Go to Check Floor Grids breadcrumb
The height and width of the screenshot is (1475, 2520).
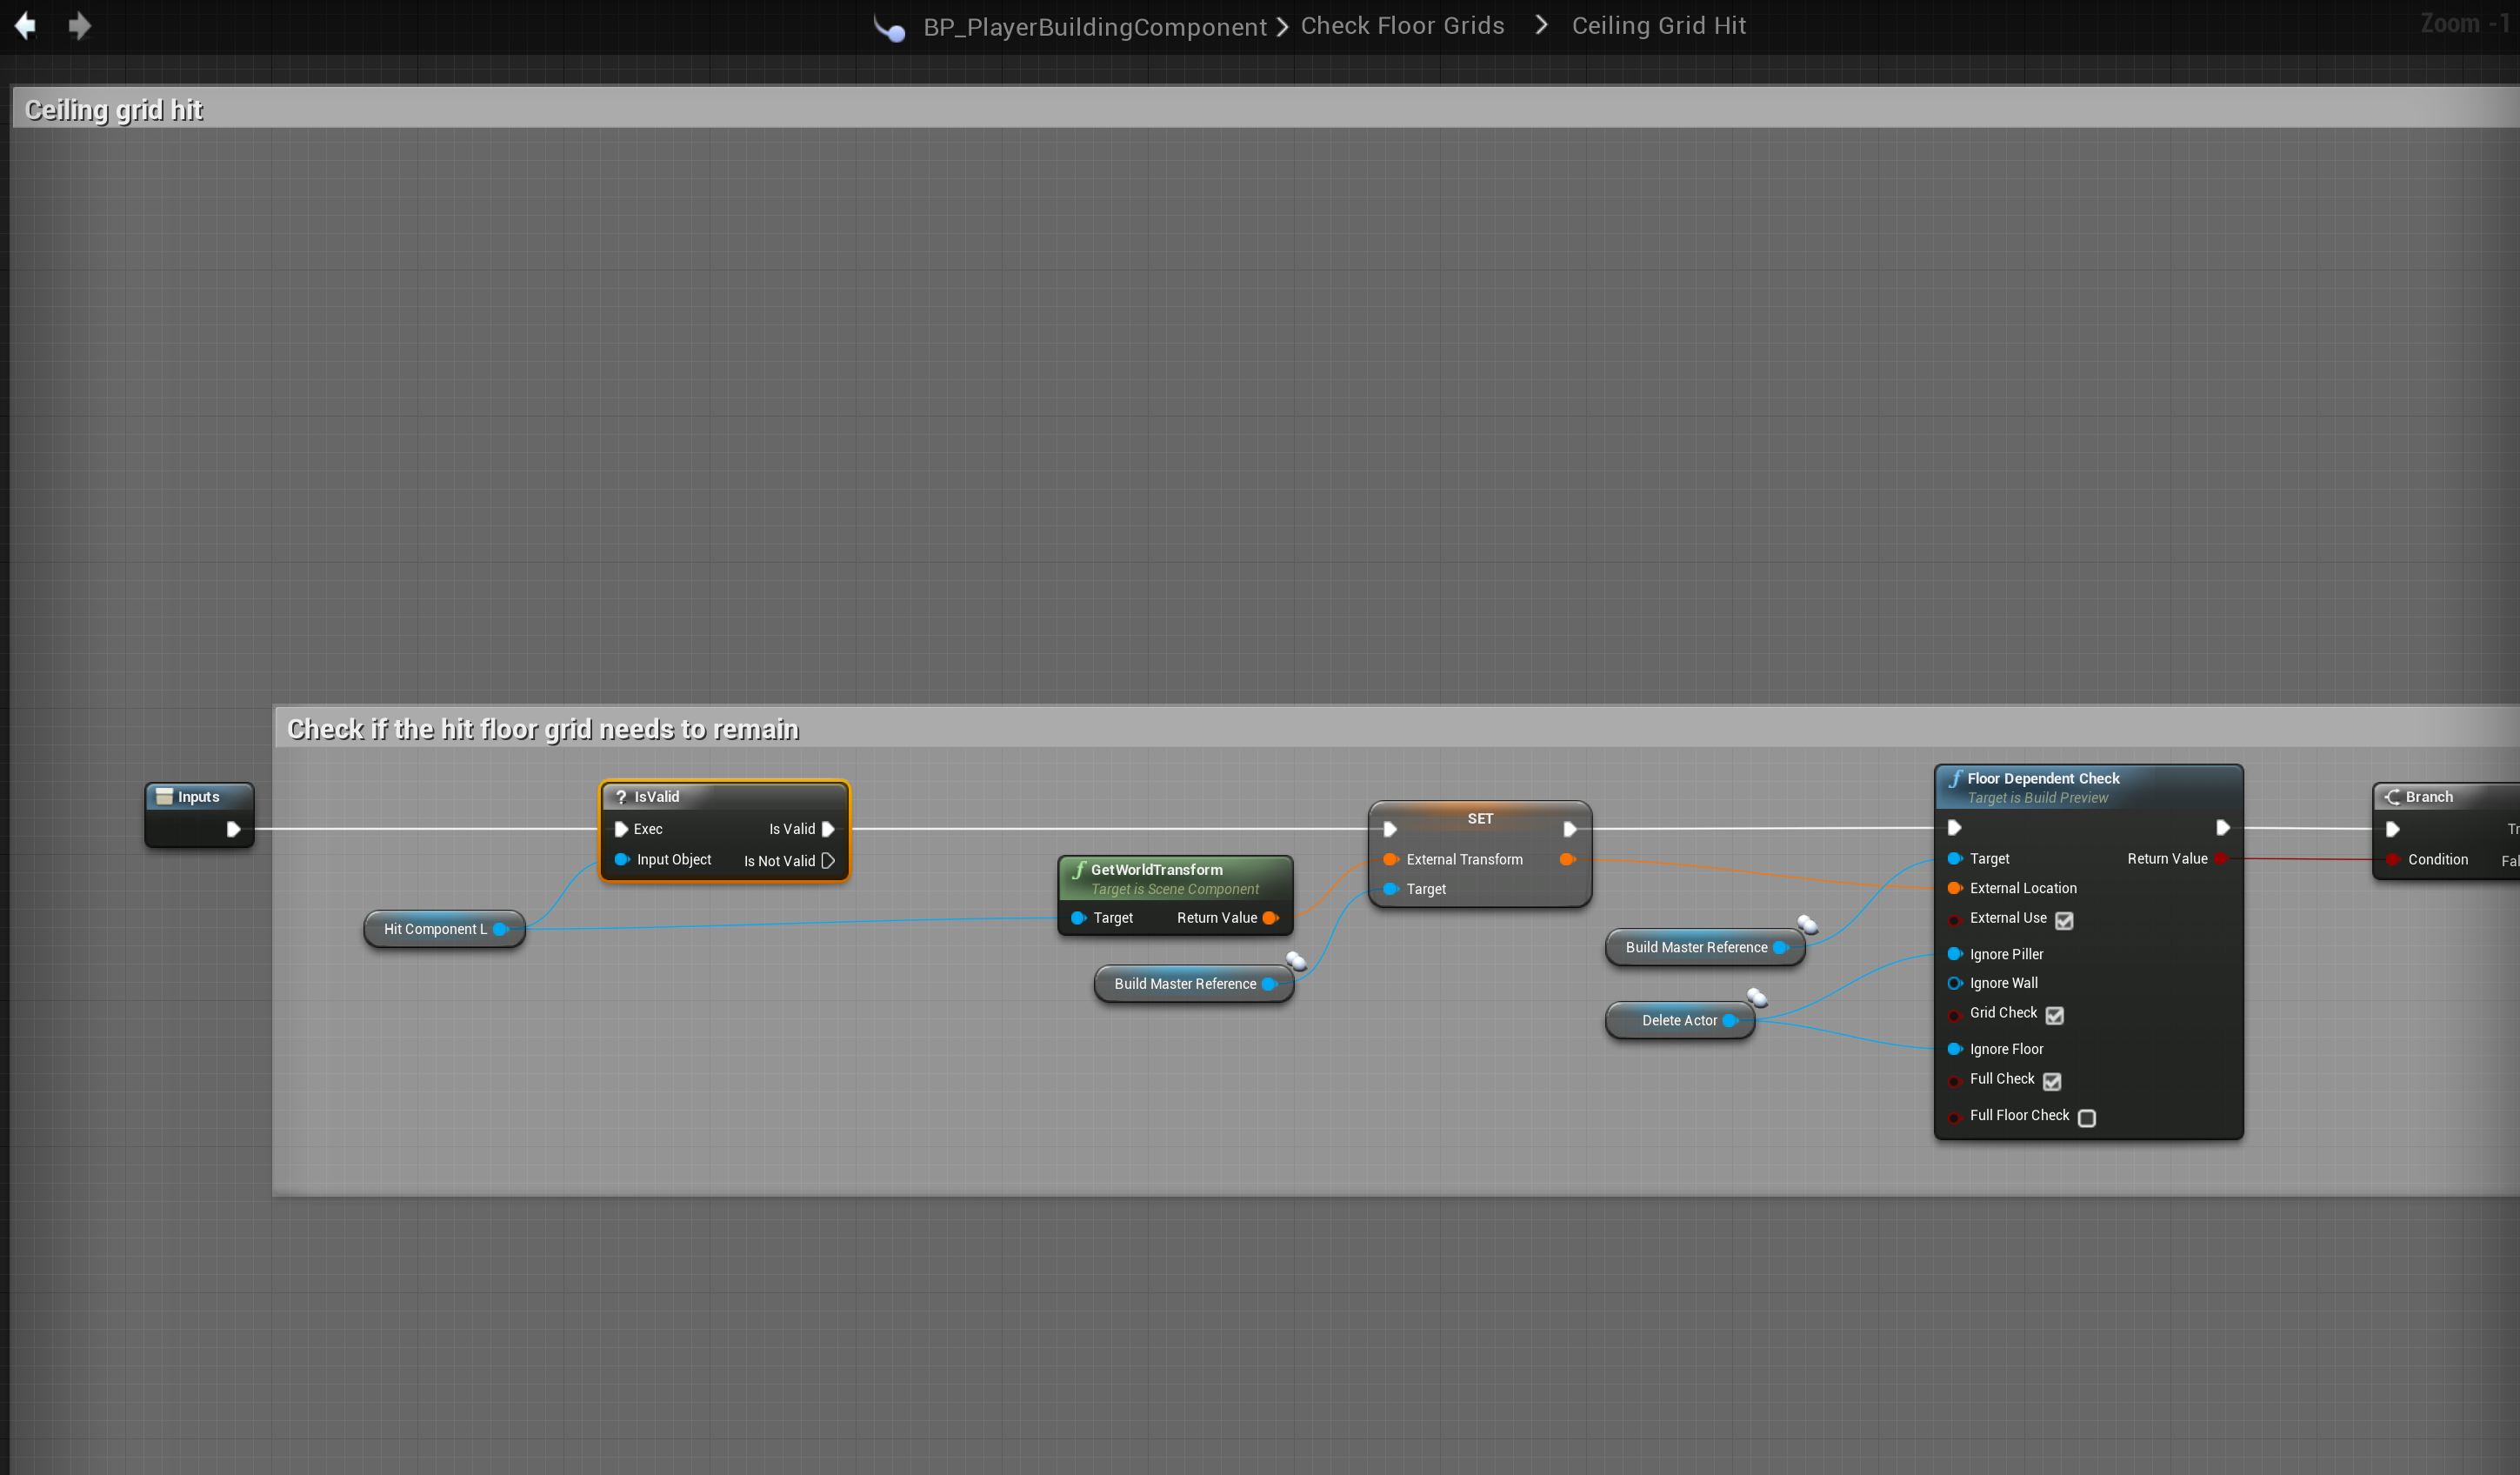click(1402, 26)
